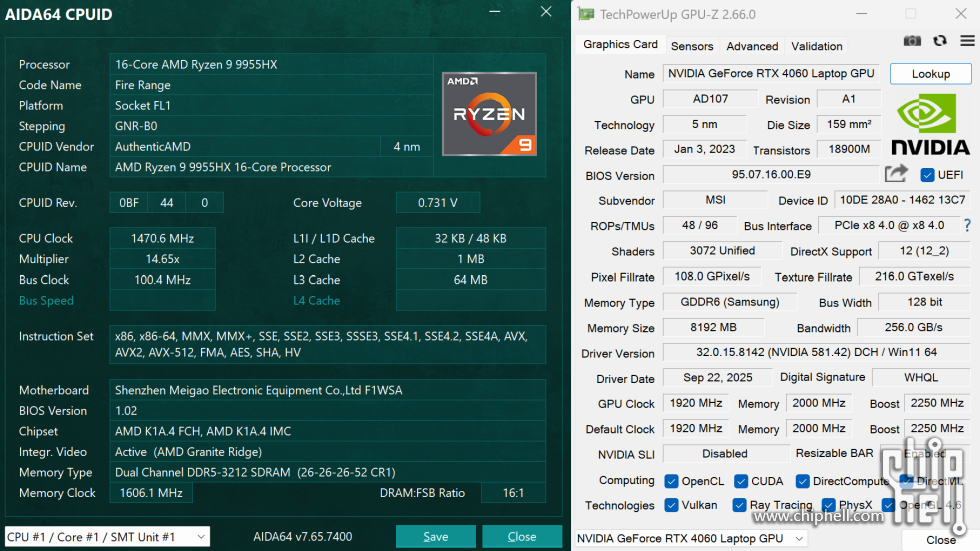
Task: Click the NVIDIA logo image
Action: click(930, 125)
